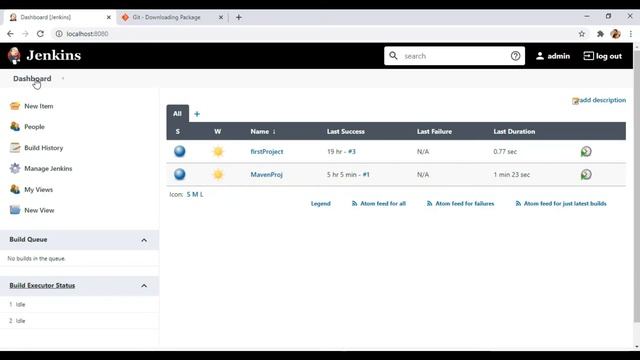Sort by the Last Duration column header
The width and height of the screenshot is (640, 360).
[x=514, y=131]
